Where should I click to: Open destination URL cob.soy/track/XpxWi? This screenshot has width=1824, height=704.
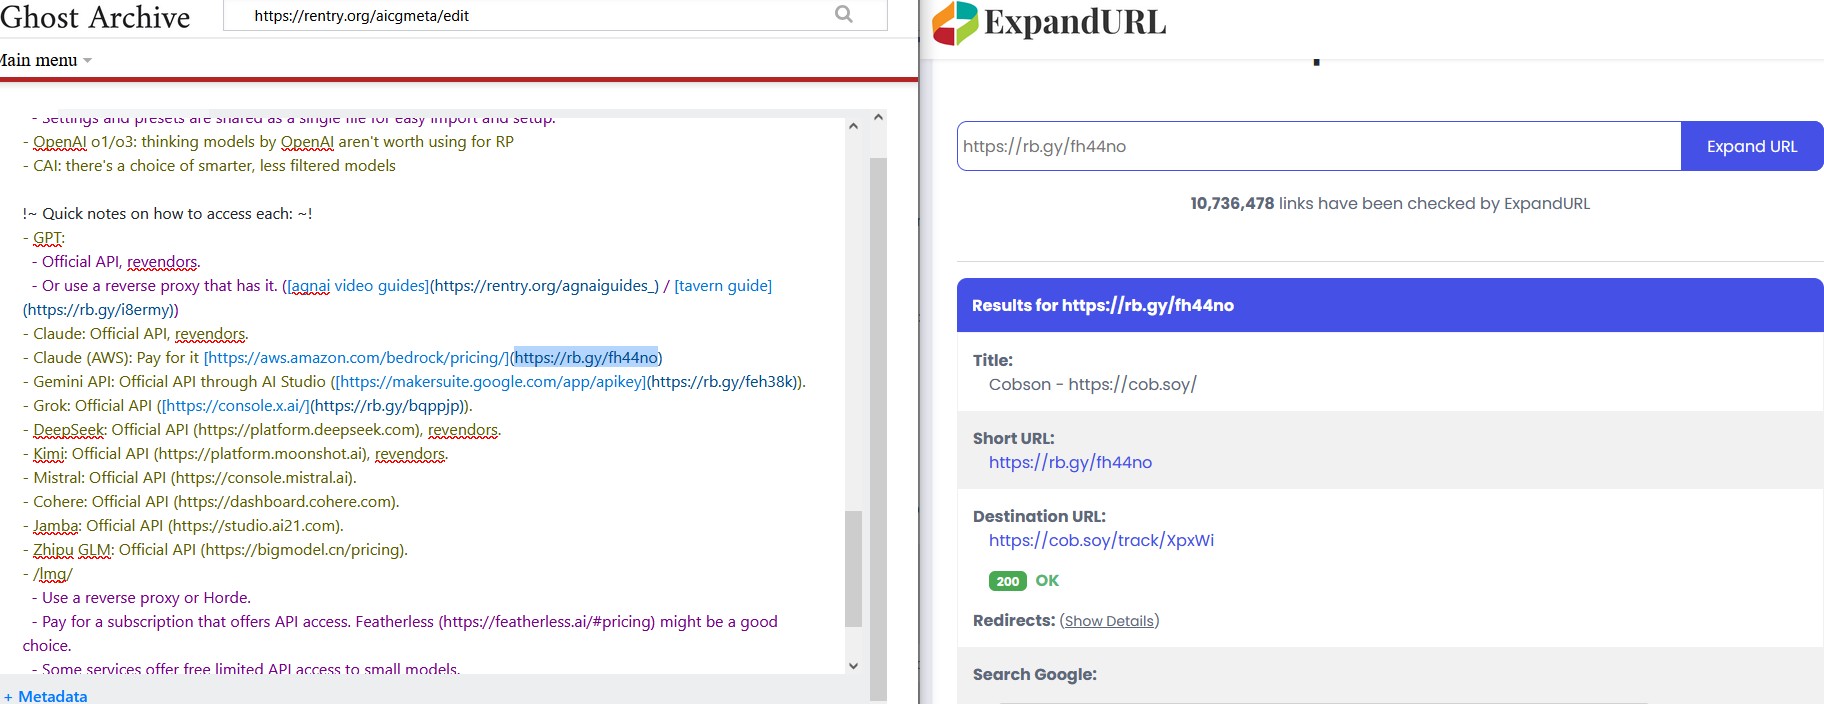click(x=1101, y=540)
